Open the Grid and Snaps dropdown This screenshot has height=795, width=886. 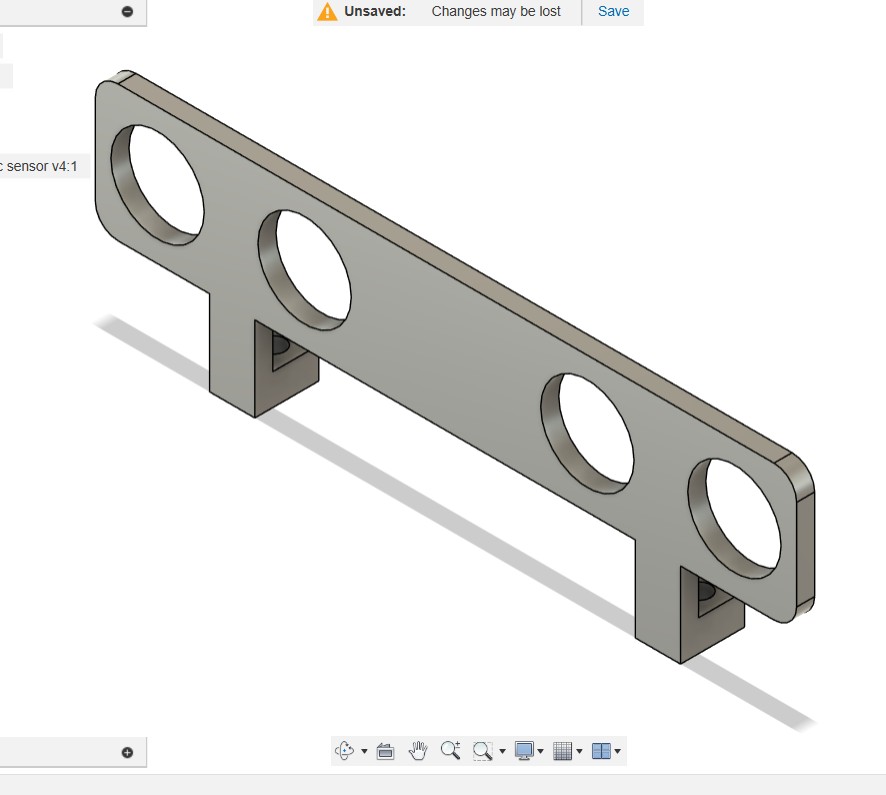(580, 751)
